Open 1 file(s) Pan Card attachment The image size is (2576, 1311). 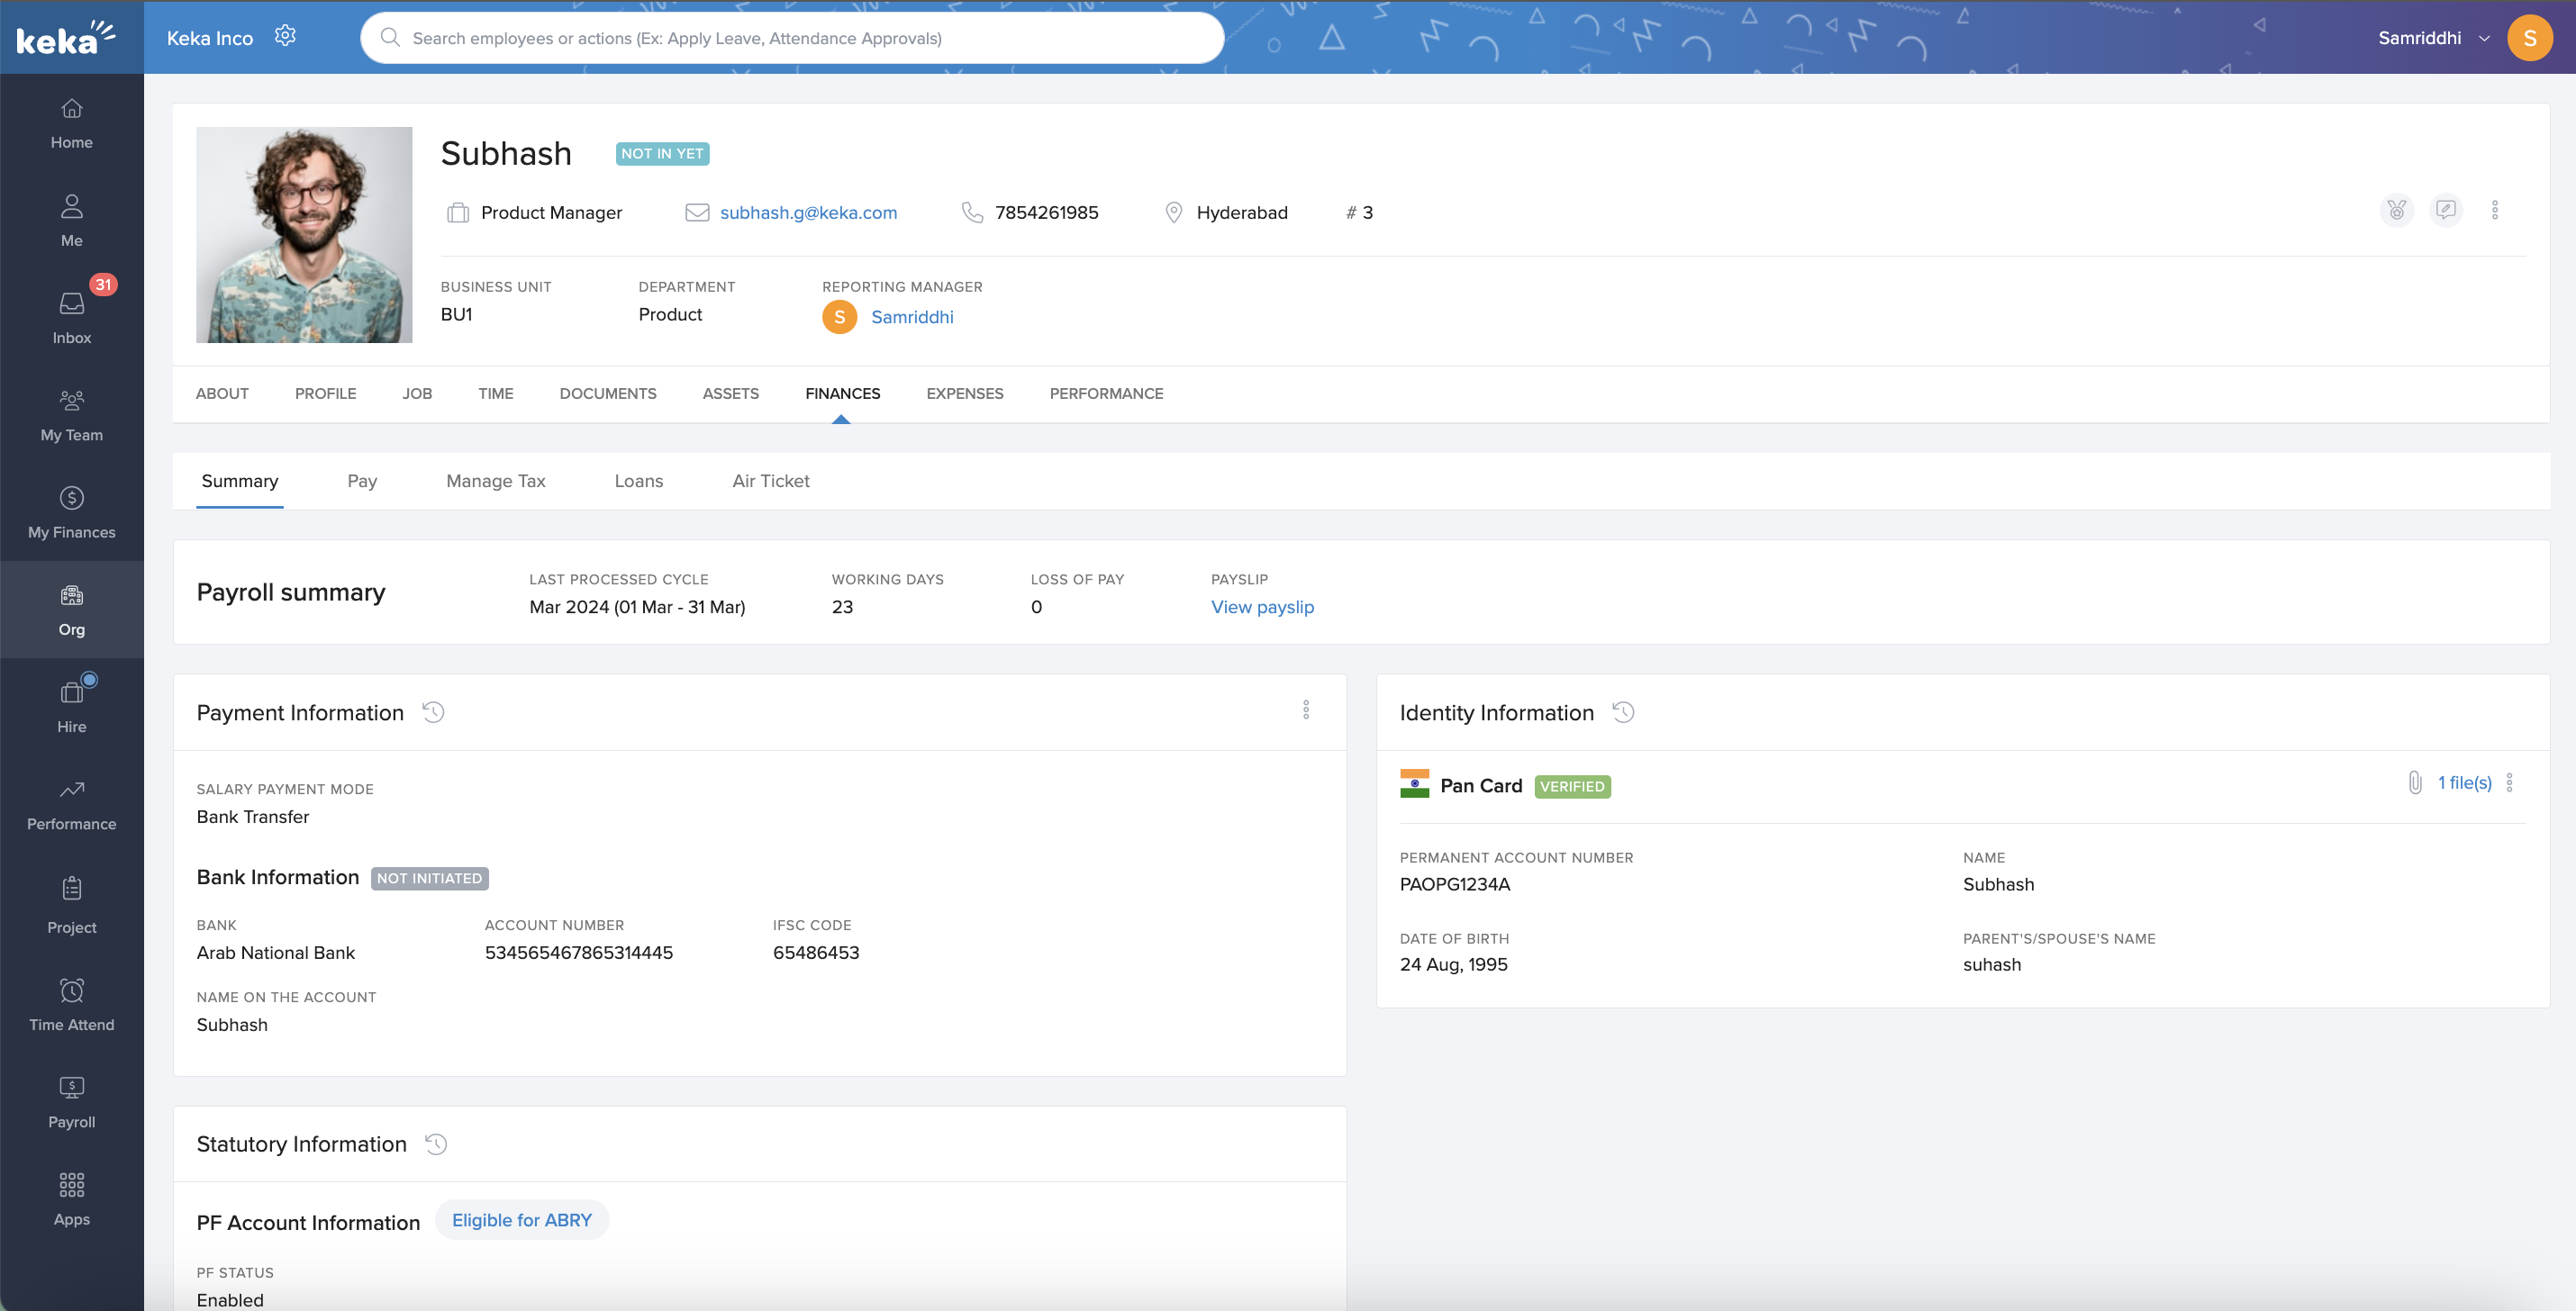tap(2463, 783)
